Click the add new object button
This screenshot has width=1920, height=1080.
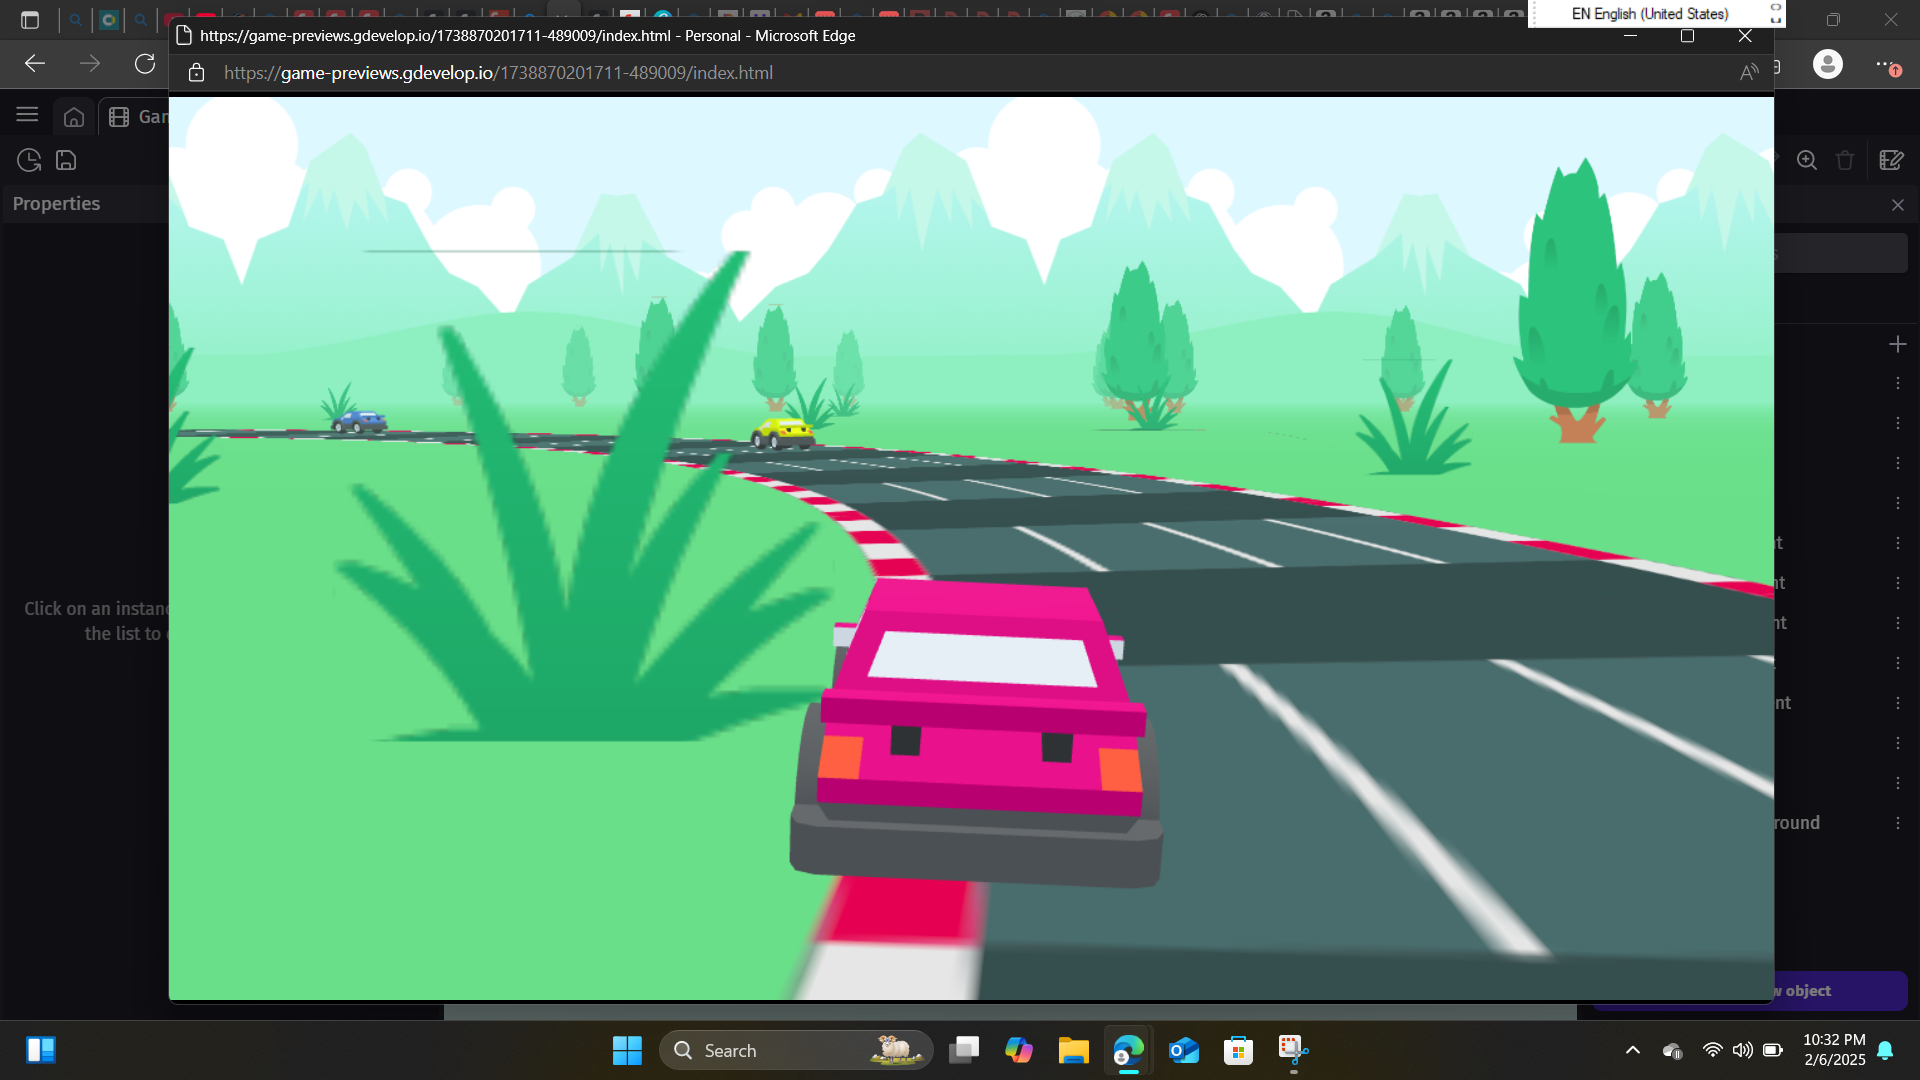click(1841, 991)
